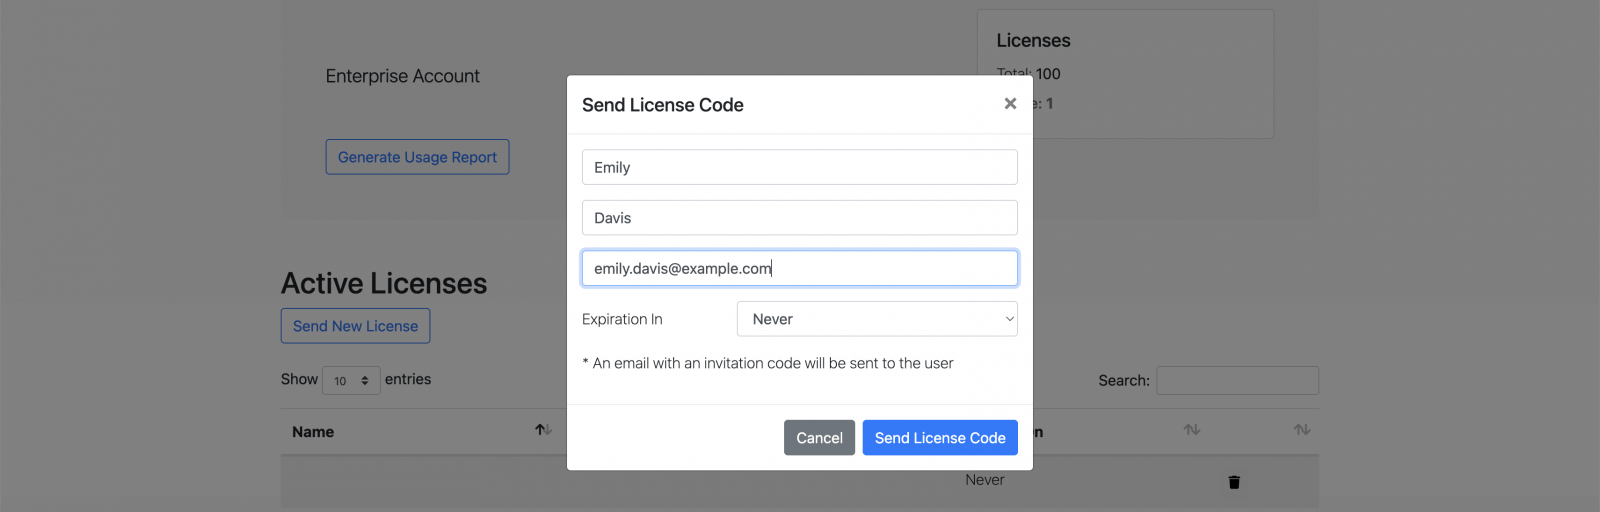Click into the email address field

[800, 268]
